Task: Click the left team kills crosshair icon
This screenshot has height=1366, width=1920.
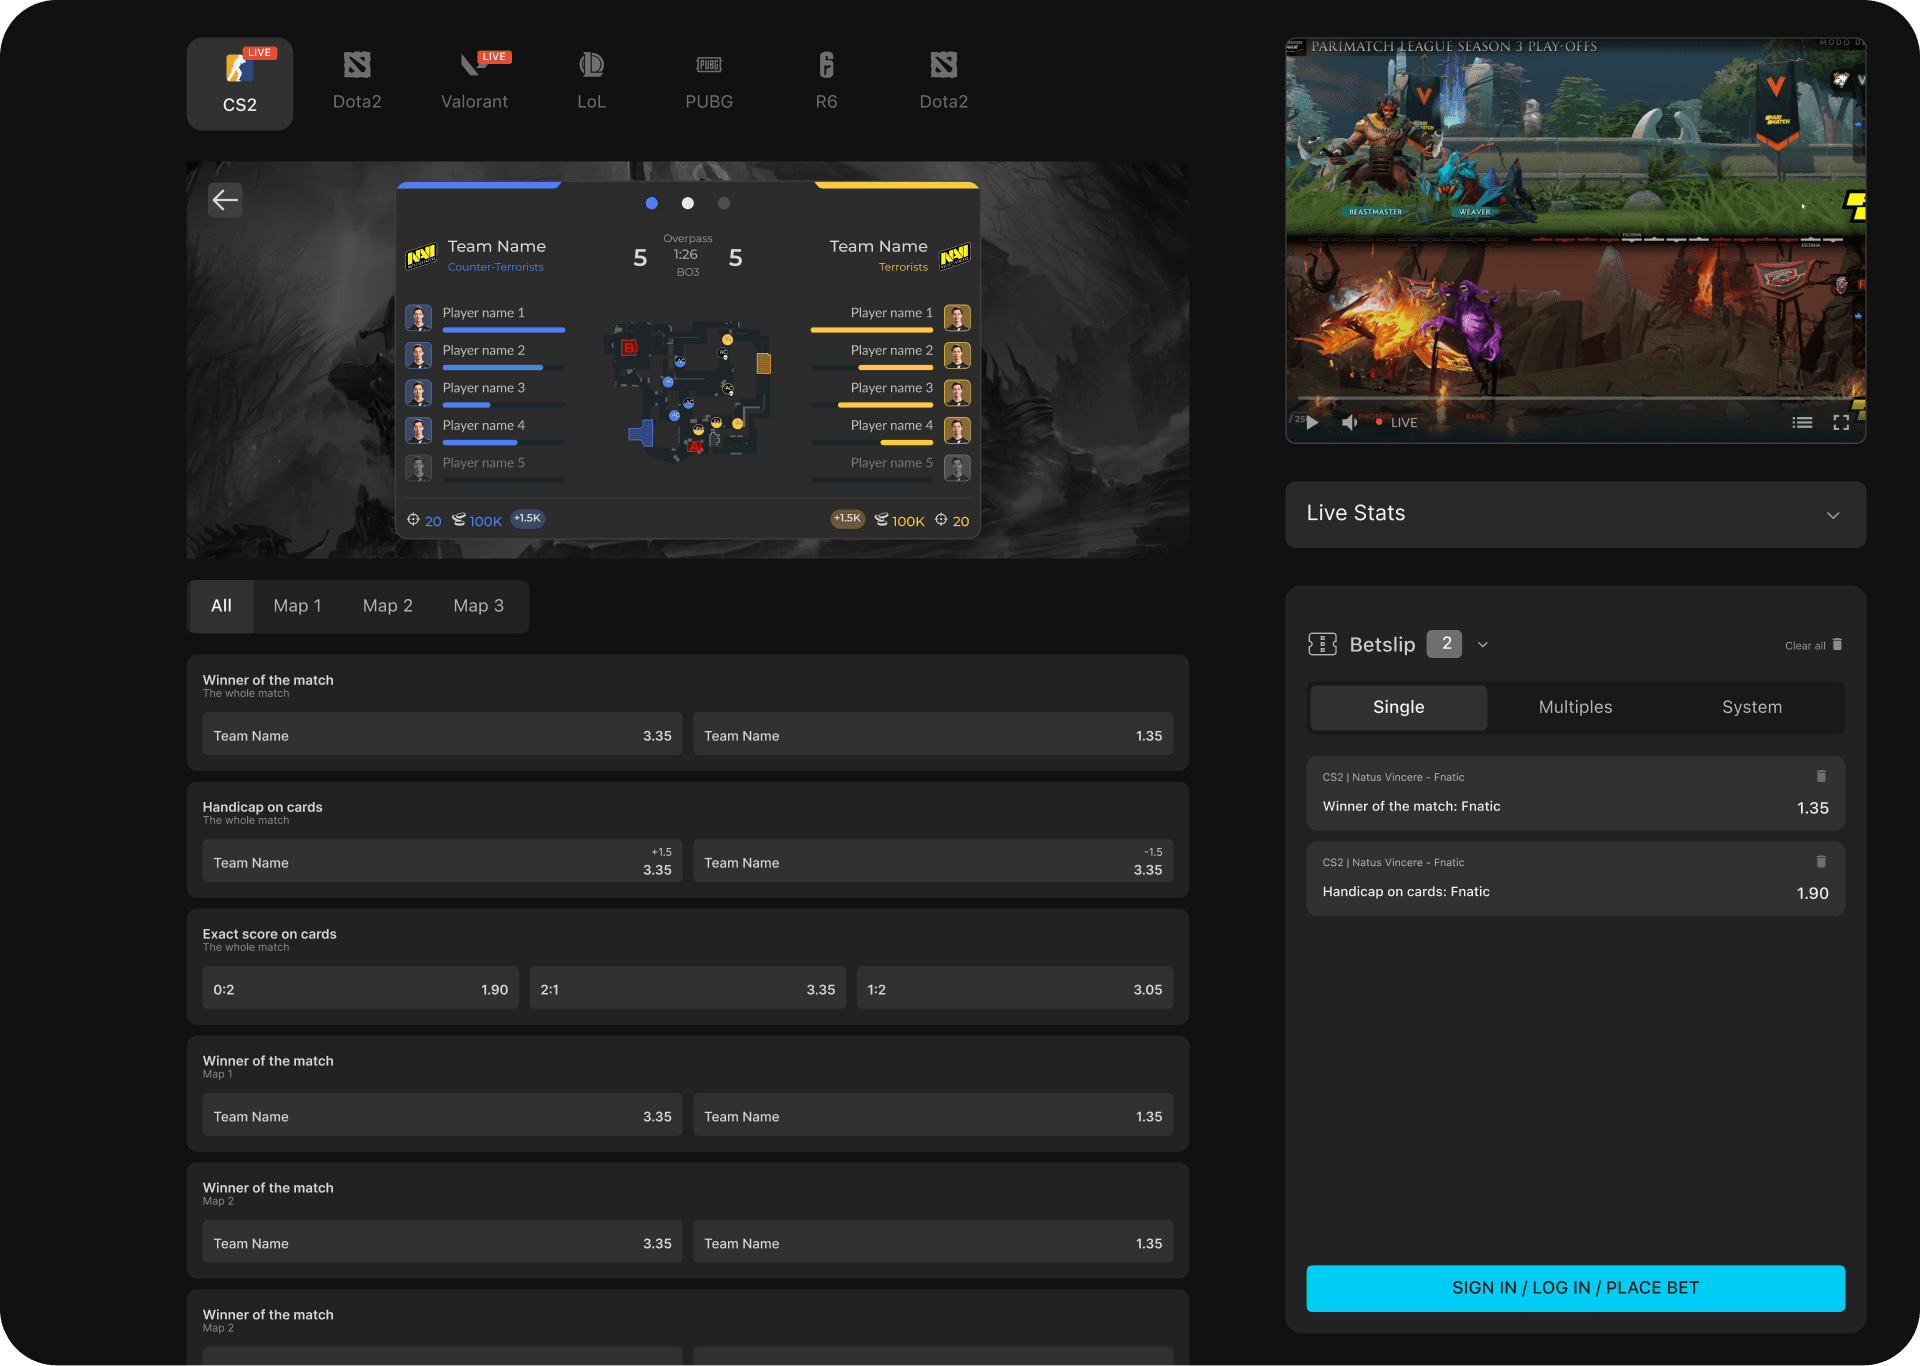Action: pyautogui.click(x=413, y=520)
